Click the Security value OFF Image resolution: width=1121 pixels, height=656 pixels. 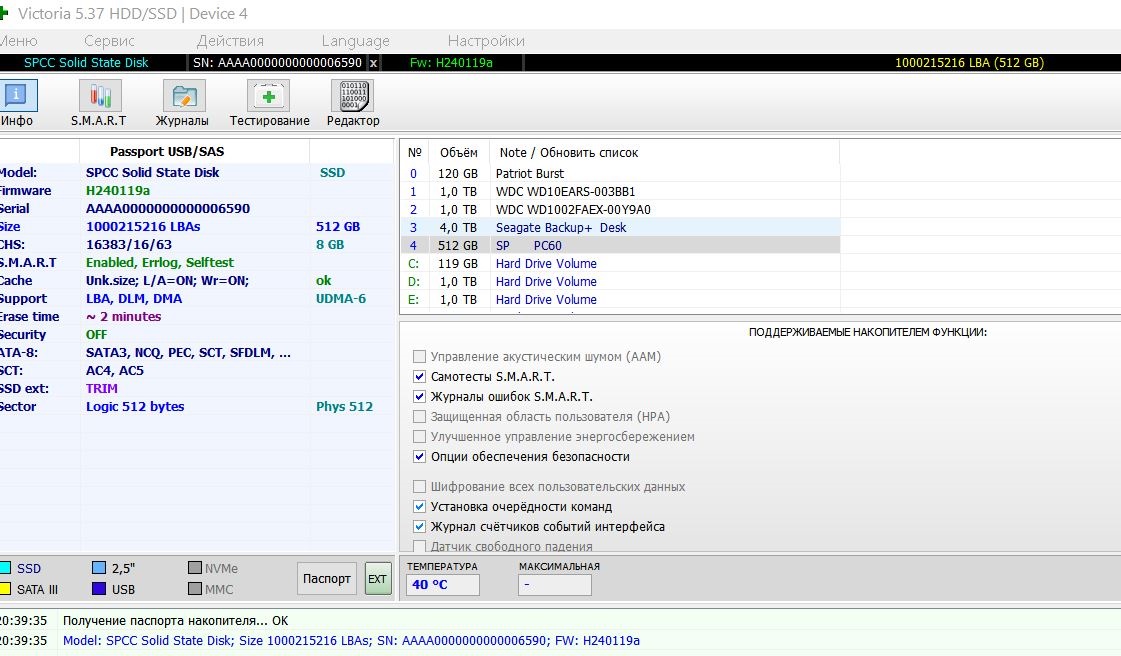(97, 334)
